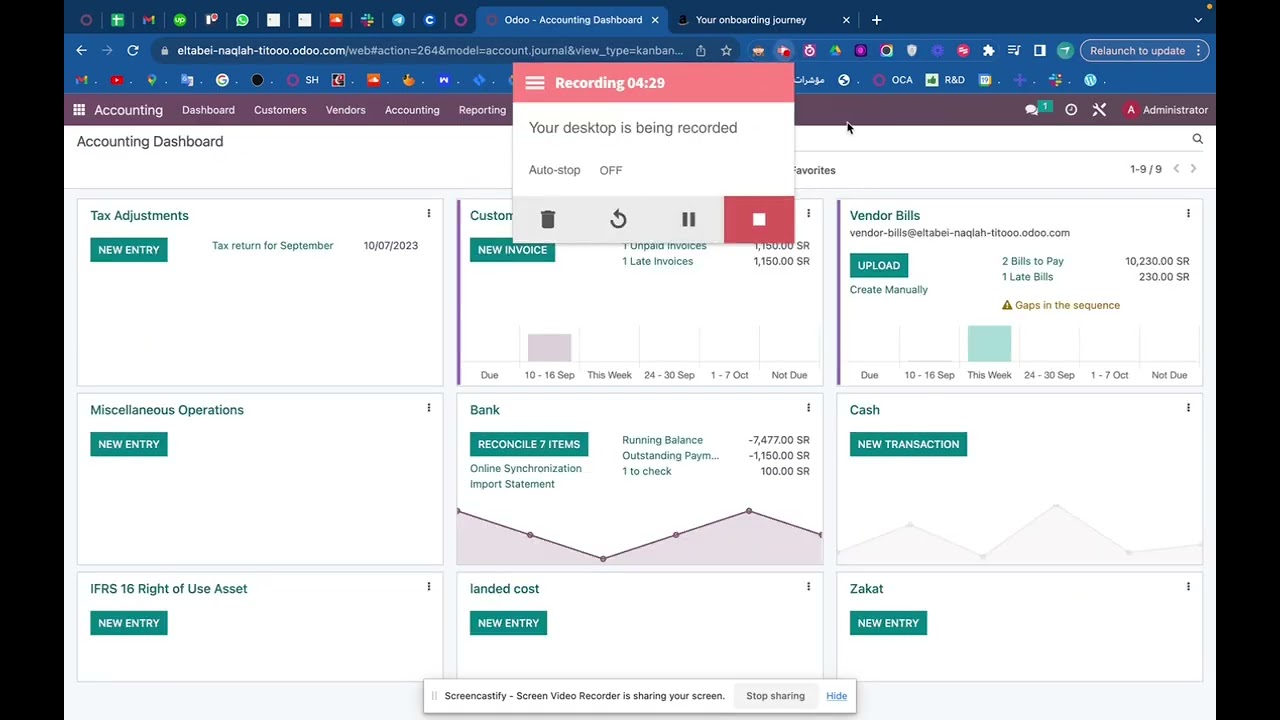Open the Customers menu

280,110
